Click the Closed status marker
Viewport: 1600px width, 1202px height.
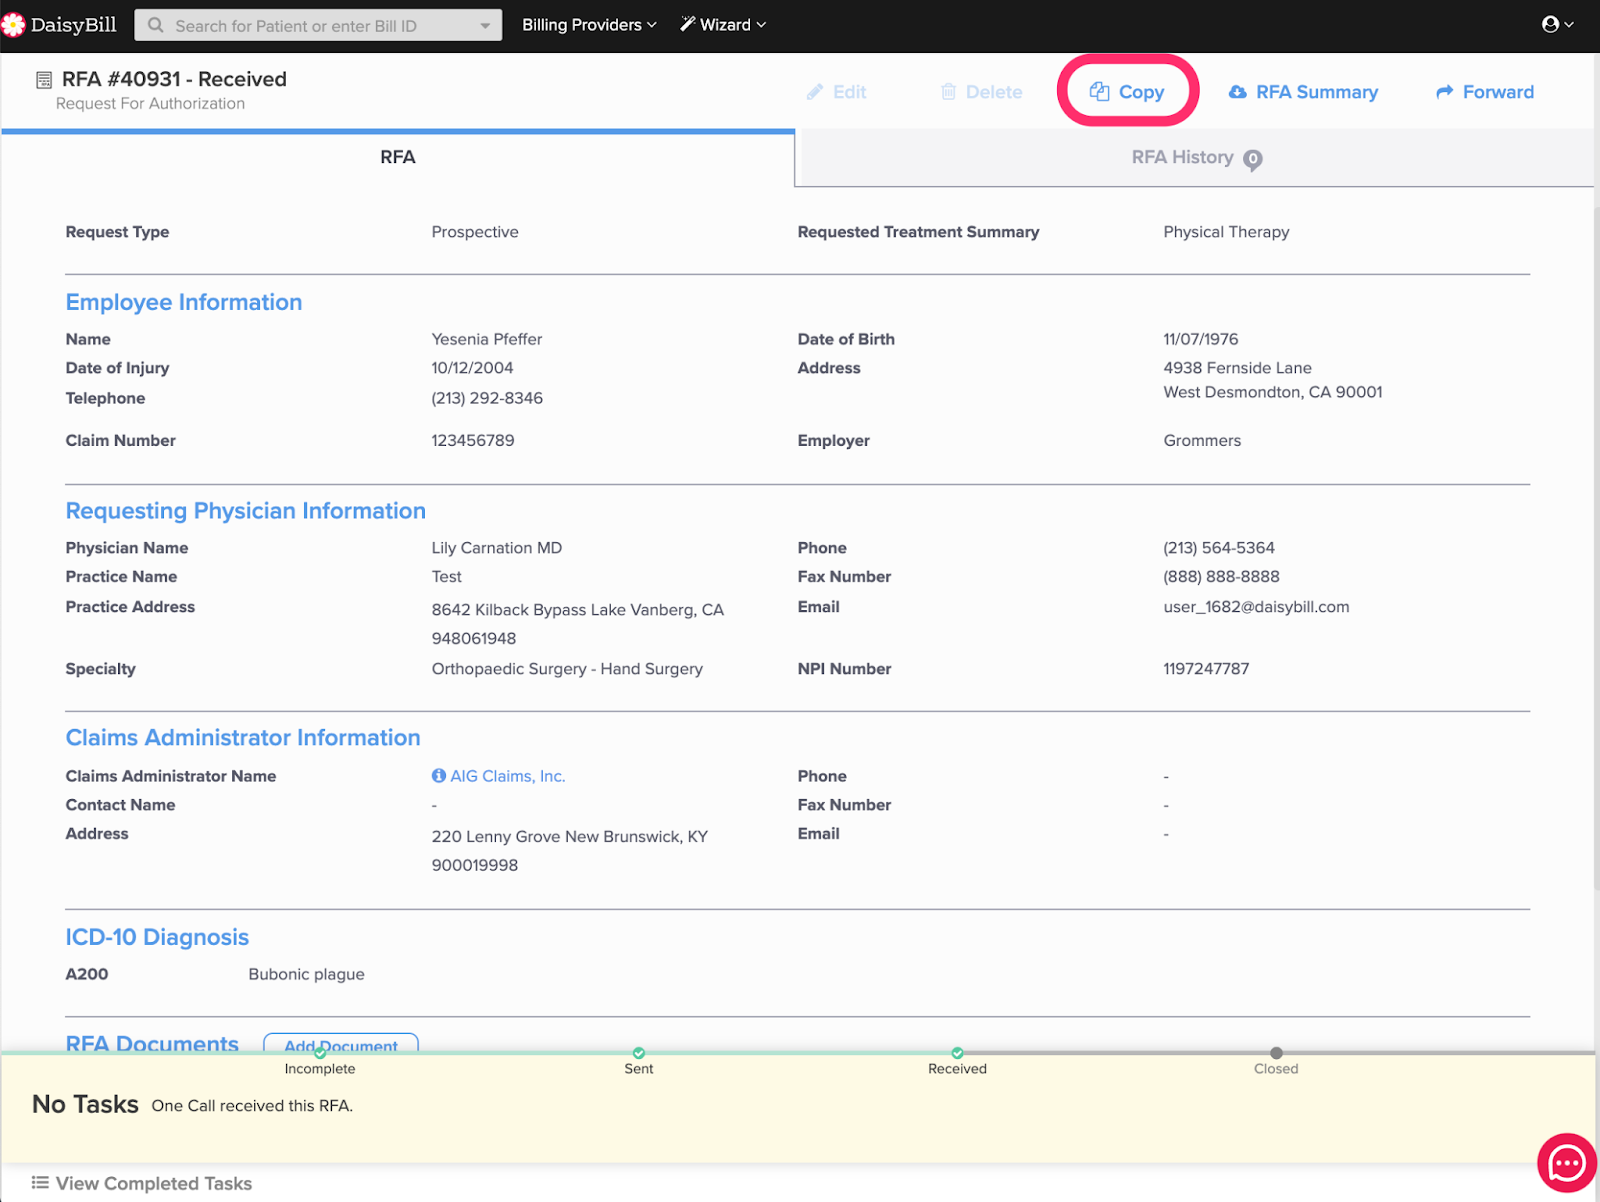tap(1276, 1053)
